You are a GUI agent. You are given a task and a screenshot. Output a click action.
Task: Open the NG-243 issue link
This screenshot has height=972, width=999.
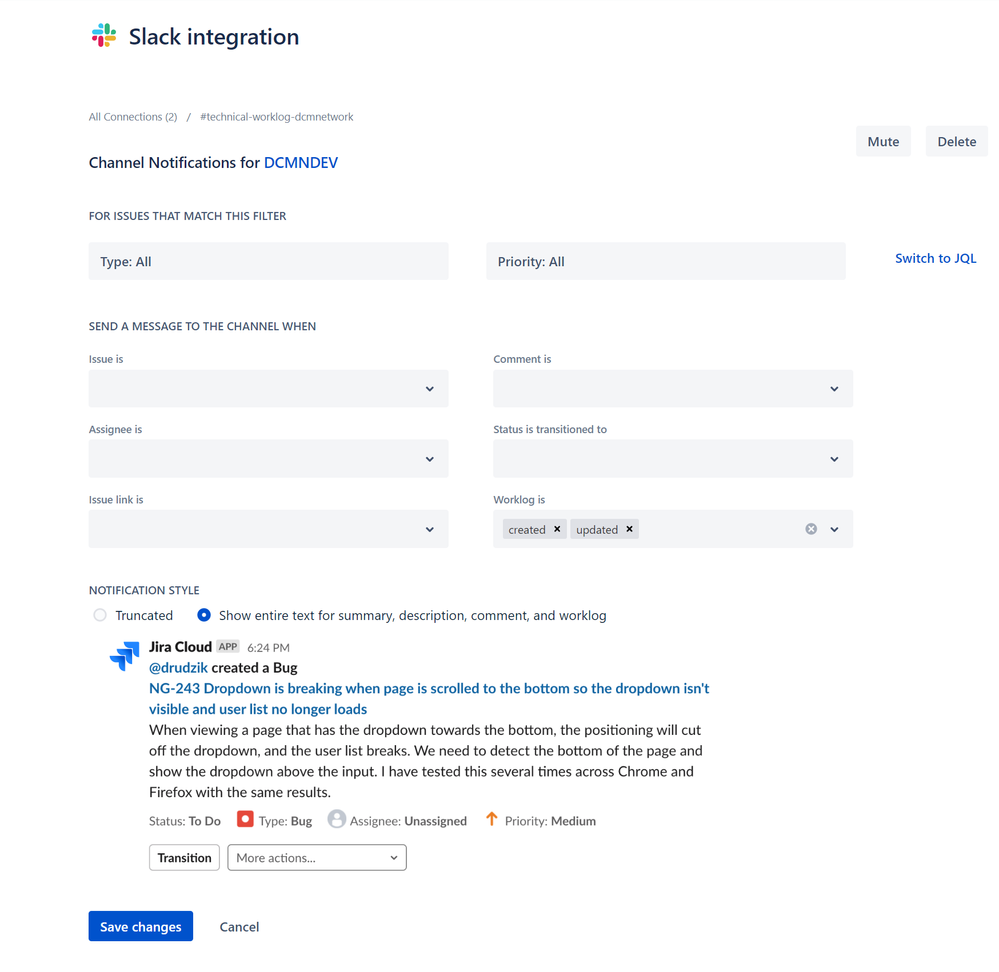(x=429, y=699)
